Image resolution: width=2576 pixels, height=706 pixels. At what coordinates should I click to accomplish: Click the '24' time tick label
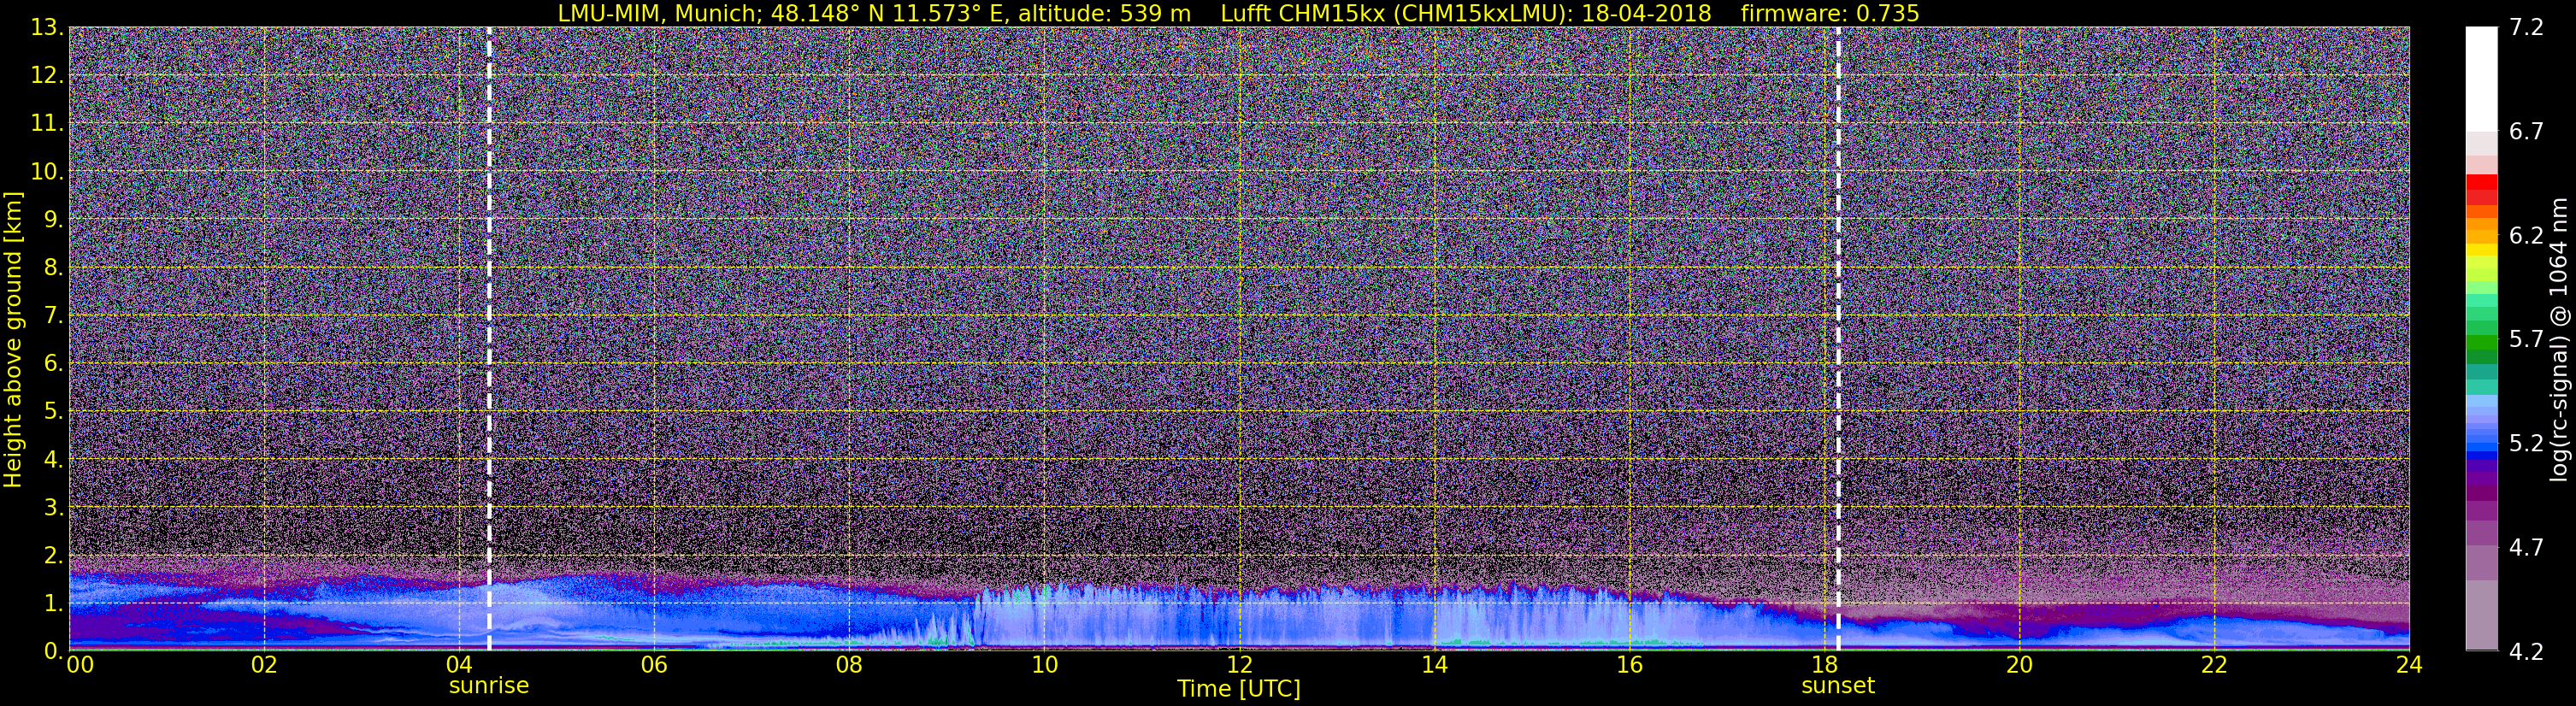2409,665
